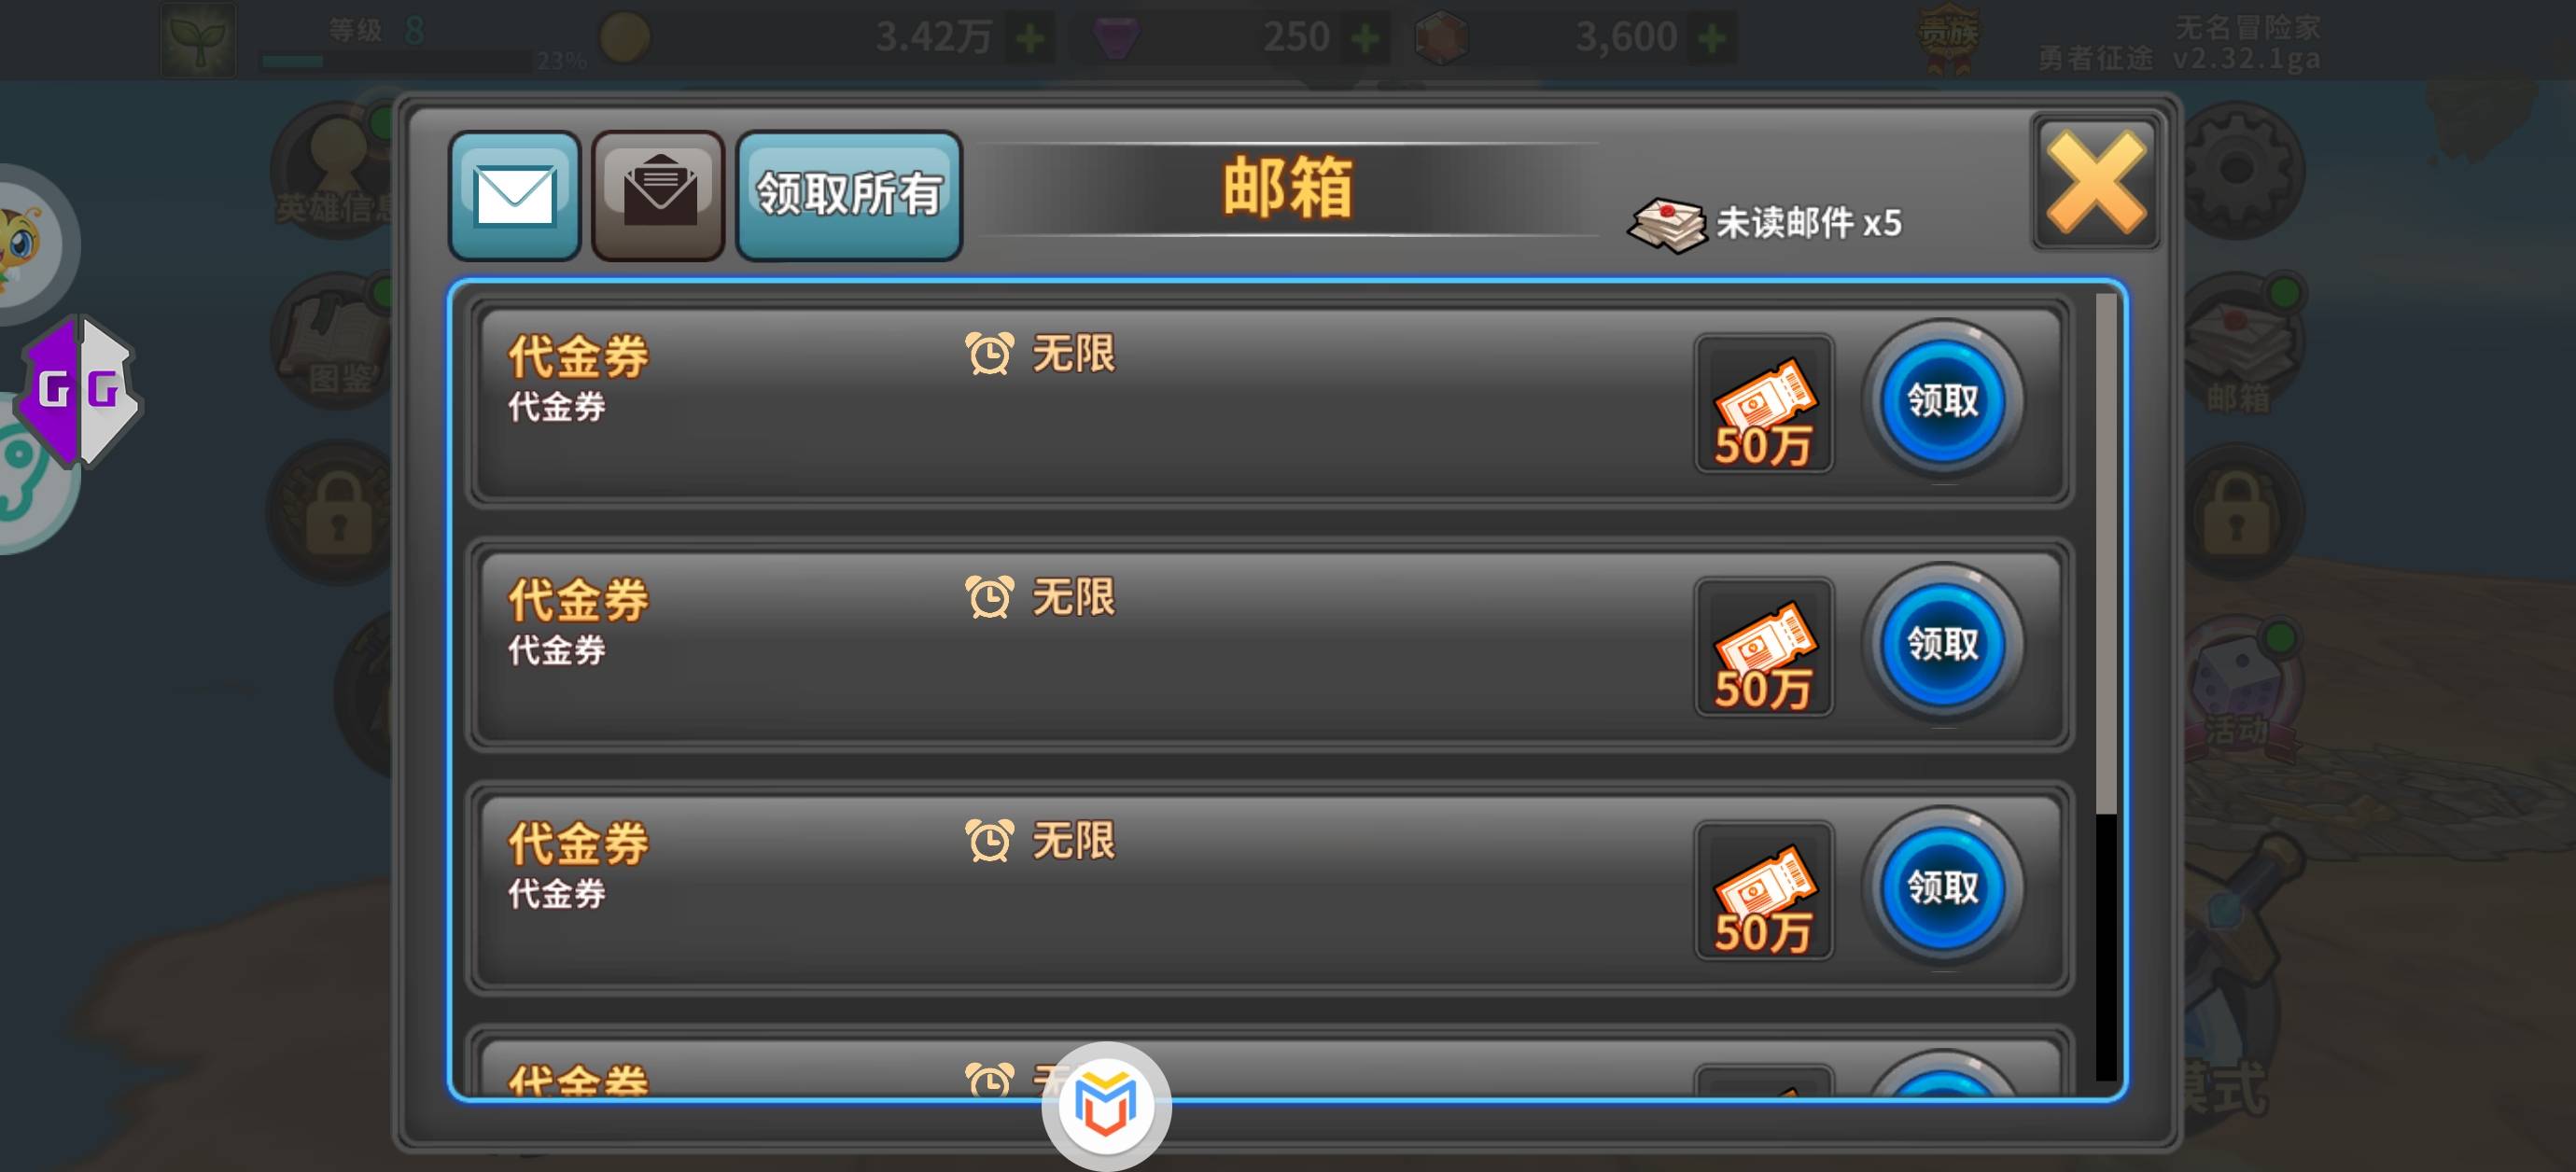
Task: Add purple gems with plus button
Action: coord(1364,39)
